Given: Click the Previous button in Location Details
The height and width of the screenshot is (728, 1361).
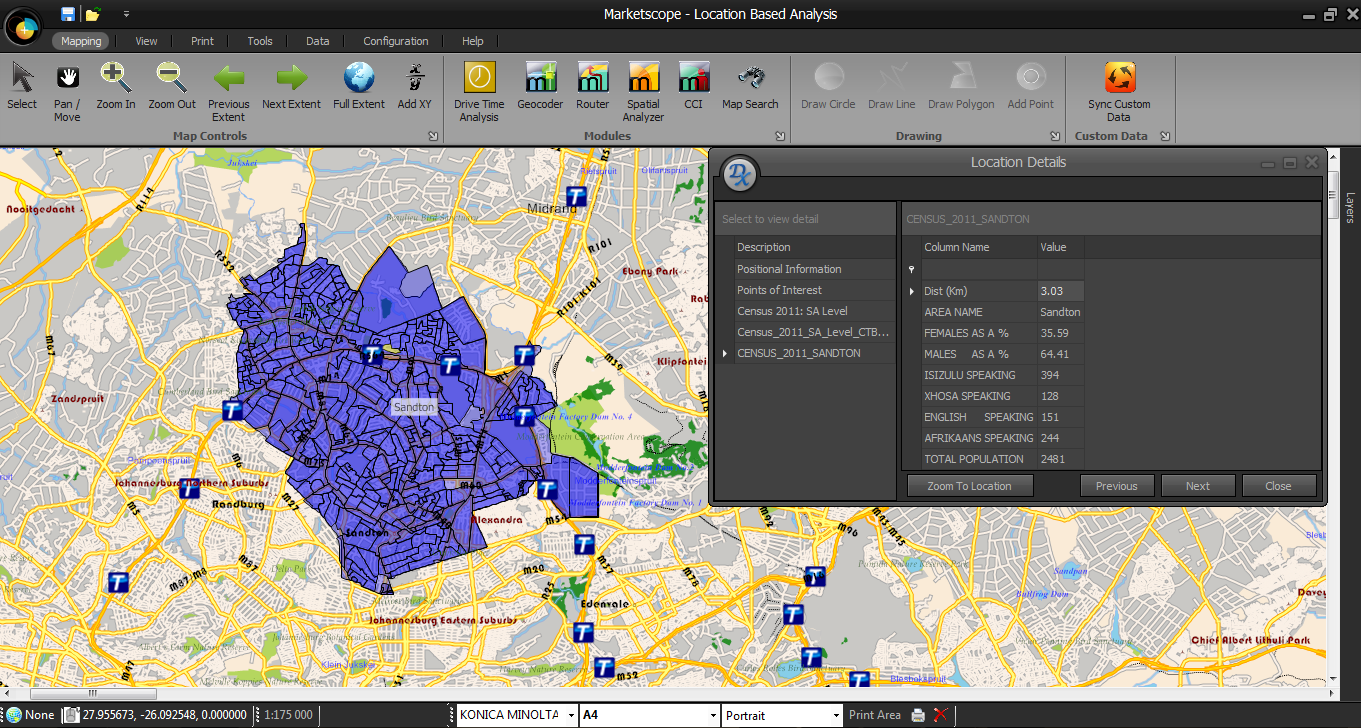Looking at the screenshot, I should click(1116, 486).
